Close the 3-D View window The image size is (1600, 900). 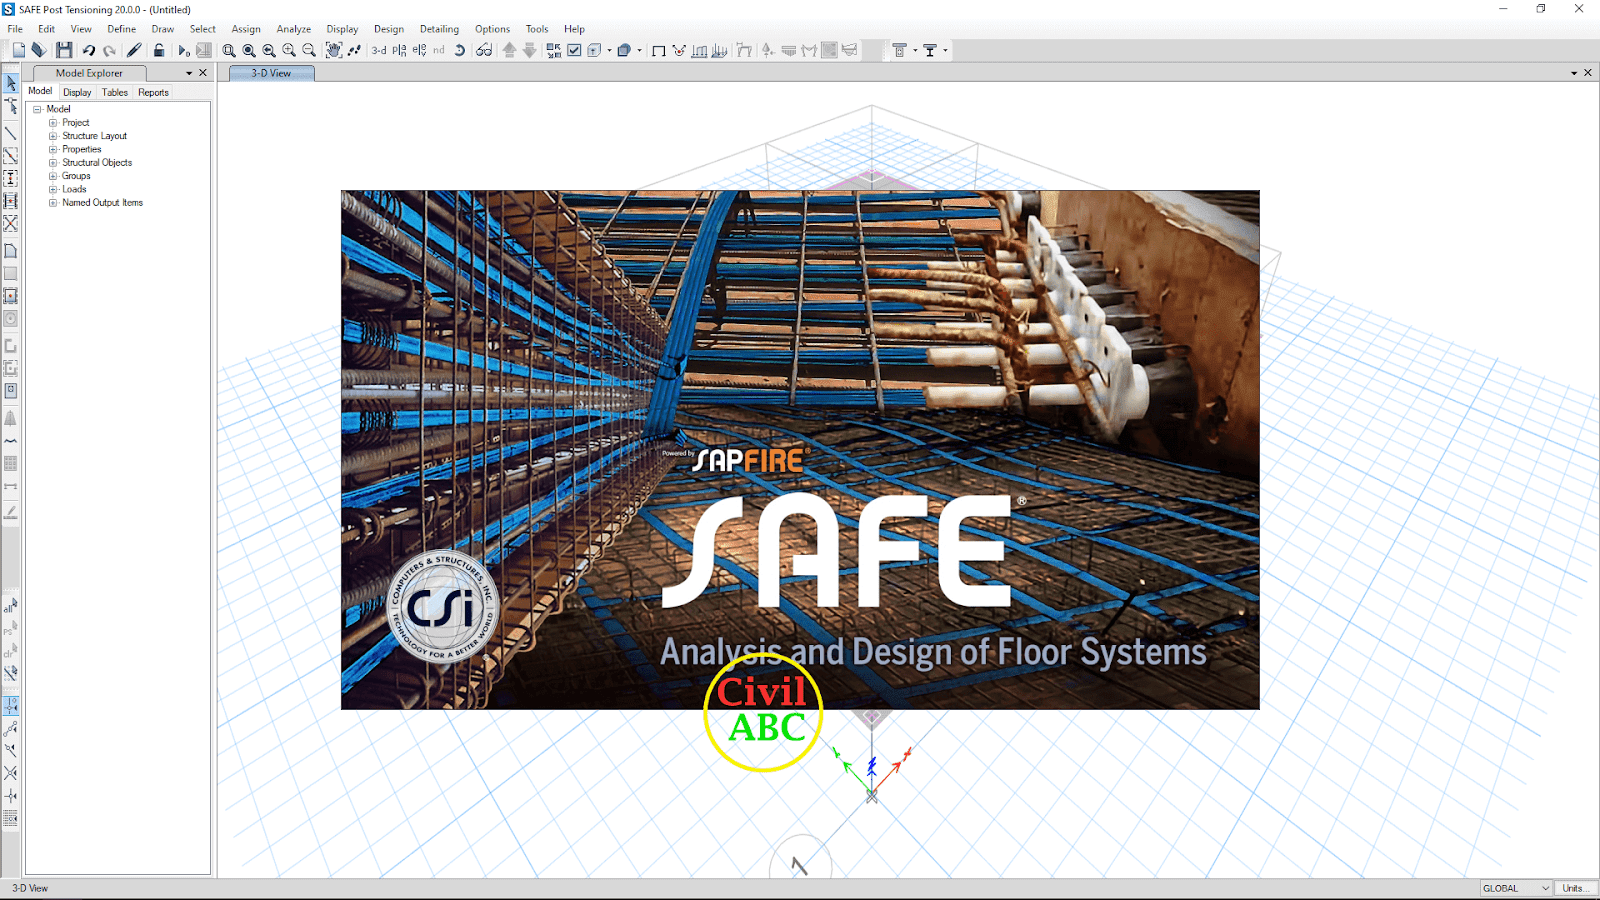click(x=1588, y=73)
